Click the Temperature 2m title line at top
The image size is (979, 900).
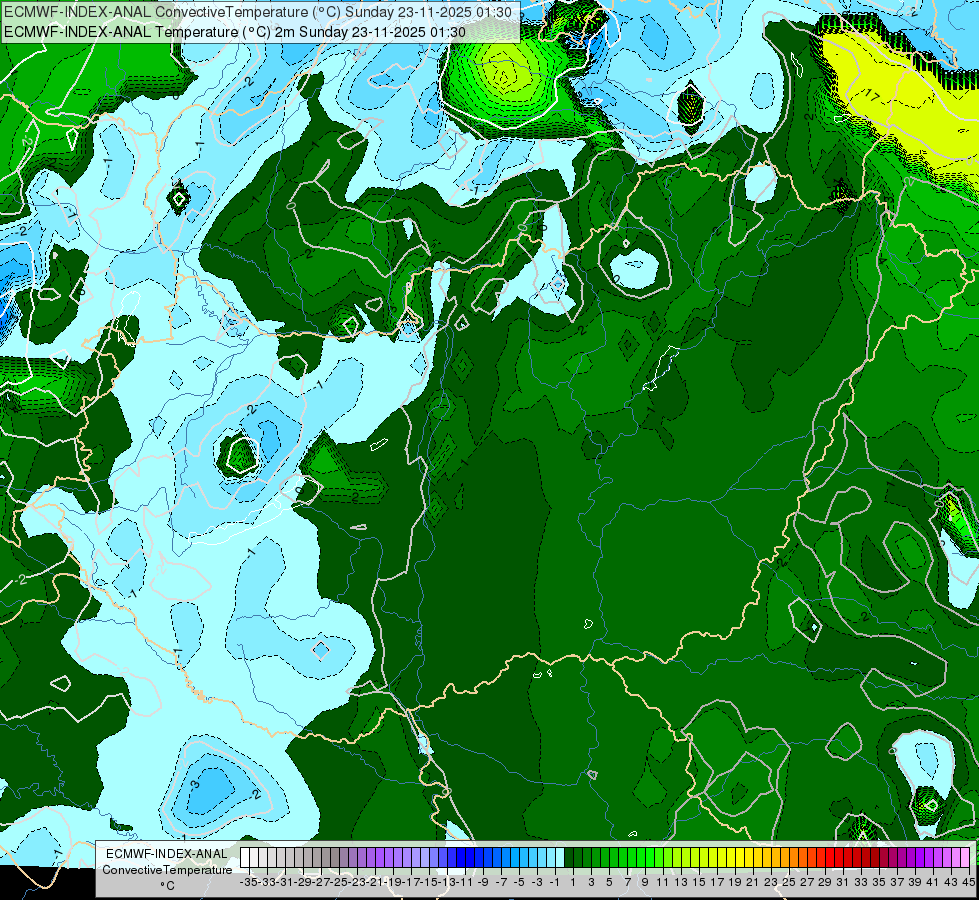point(235,32)
